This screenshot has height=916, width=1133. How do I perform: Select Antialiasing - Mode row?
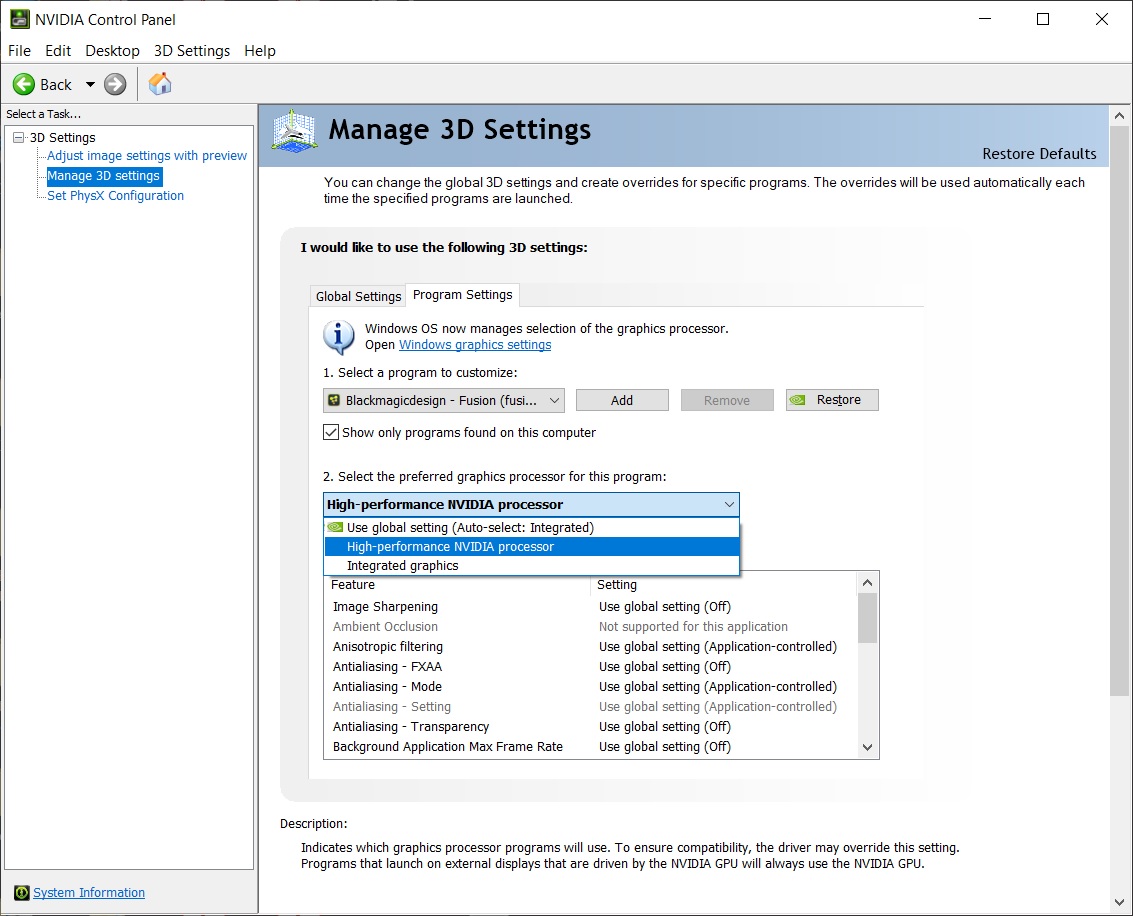590,686
